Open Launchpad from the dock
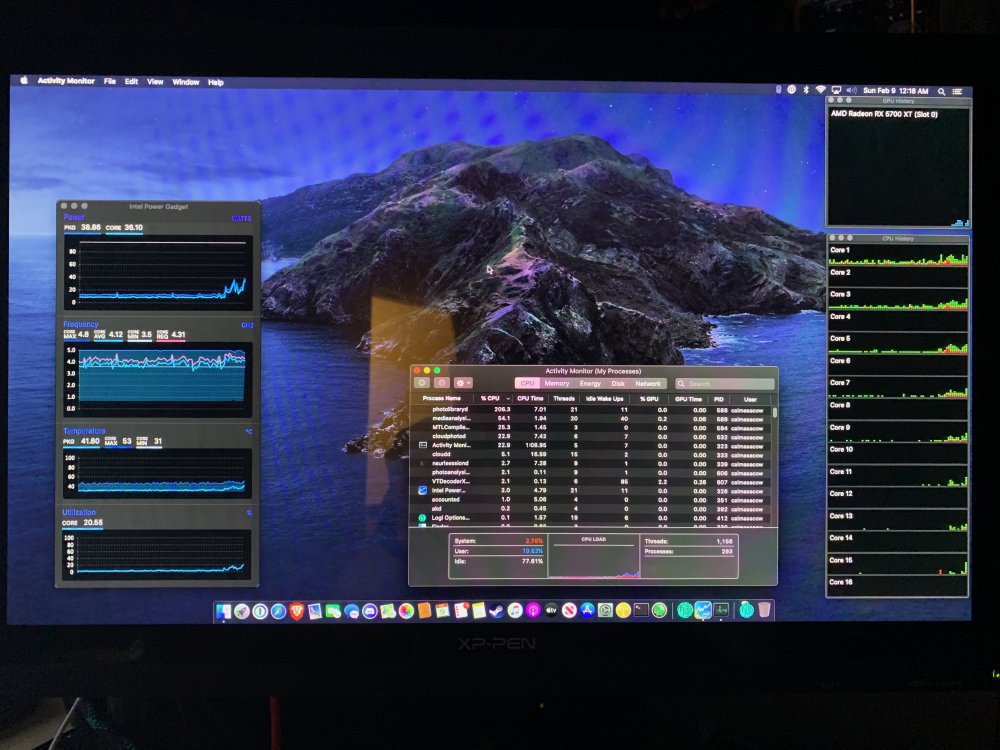This screenshot has height=750, width=1000. (242, 611)
